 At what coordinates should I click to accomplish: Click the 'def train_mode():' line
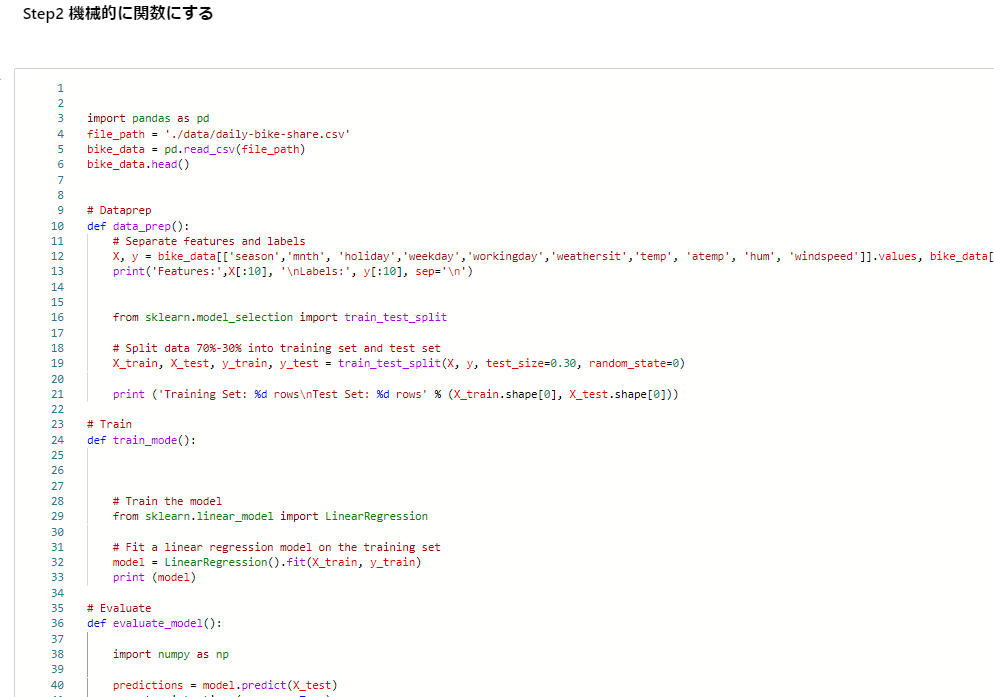(141, 440)
